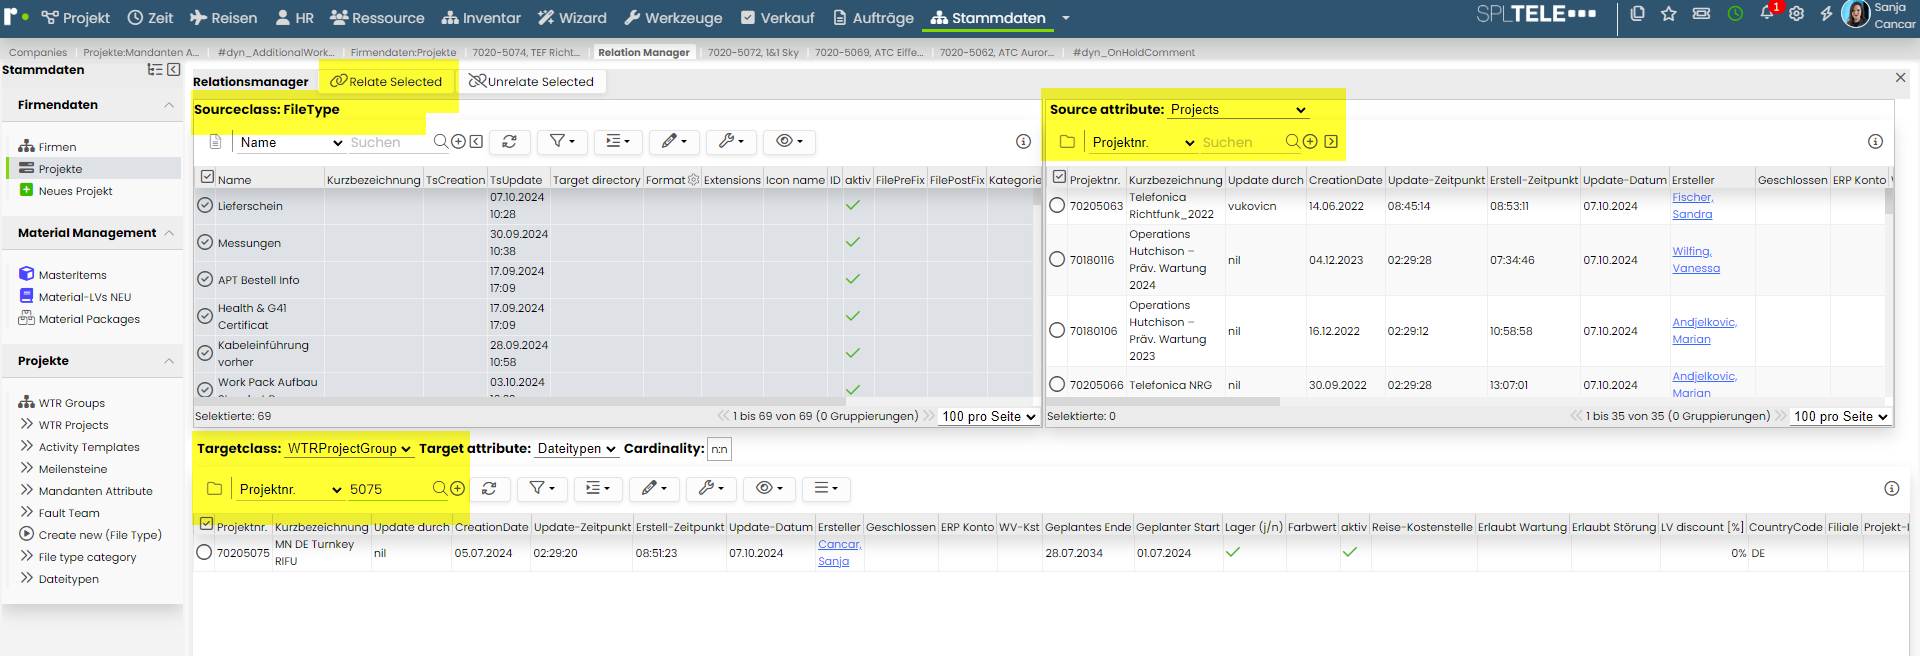Toggle select-all checkbox in target table header
The width and height of the screenshot is (1920, 656).
(206, 524)
